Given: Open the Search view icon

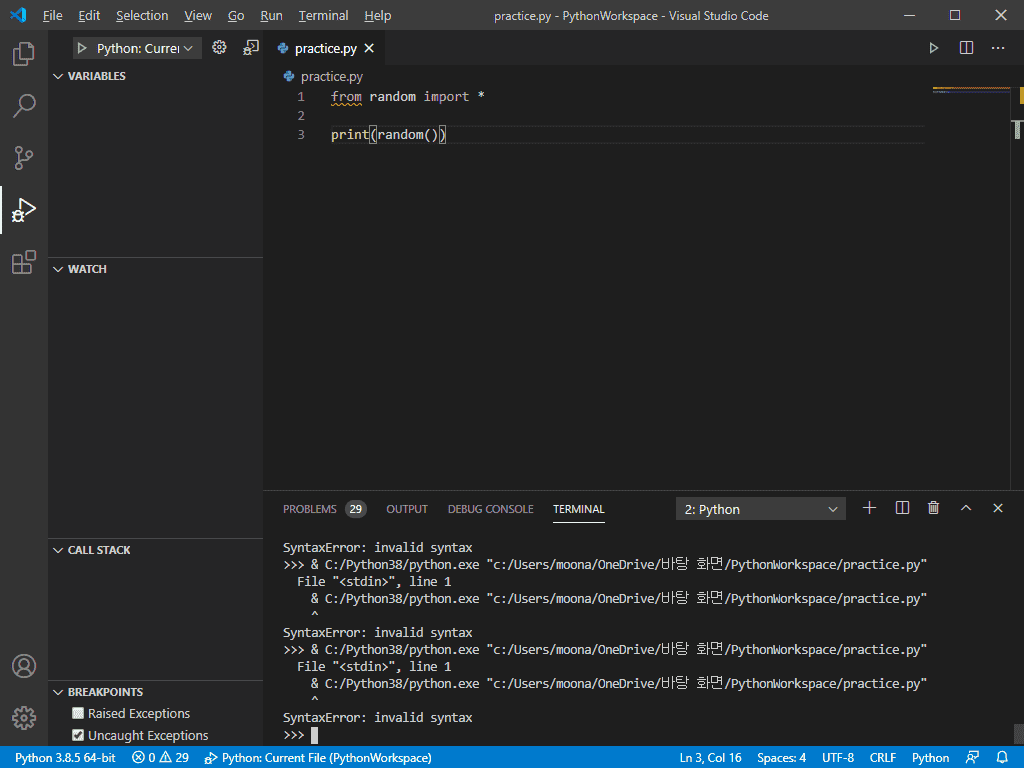Looking at the screenshot, I should [x=24, y=106].
